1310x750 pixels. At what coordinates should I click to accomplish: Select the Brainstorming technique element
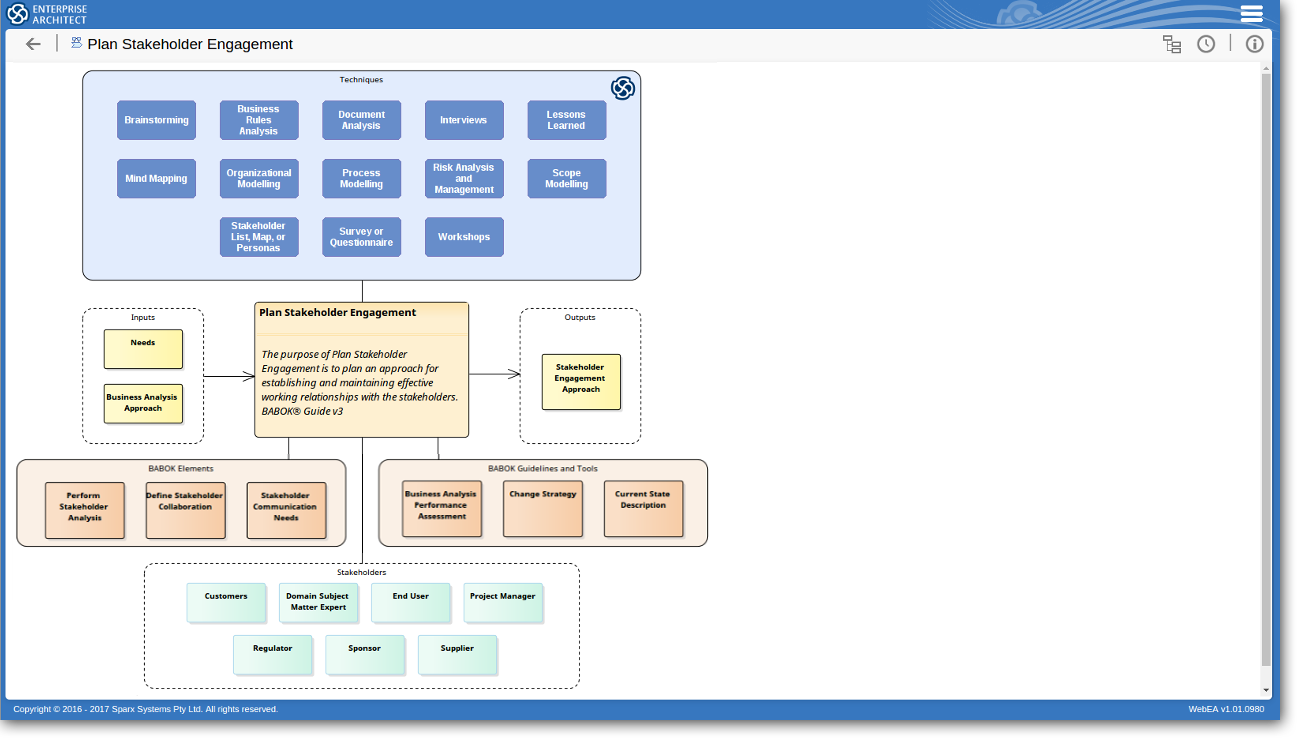(156, 120)
